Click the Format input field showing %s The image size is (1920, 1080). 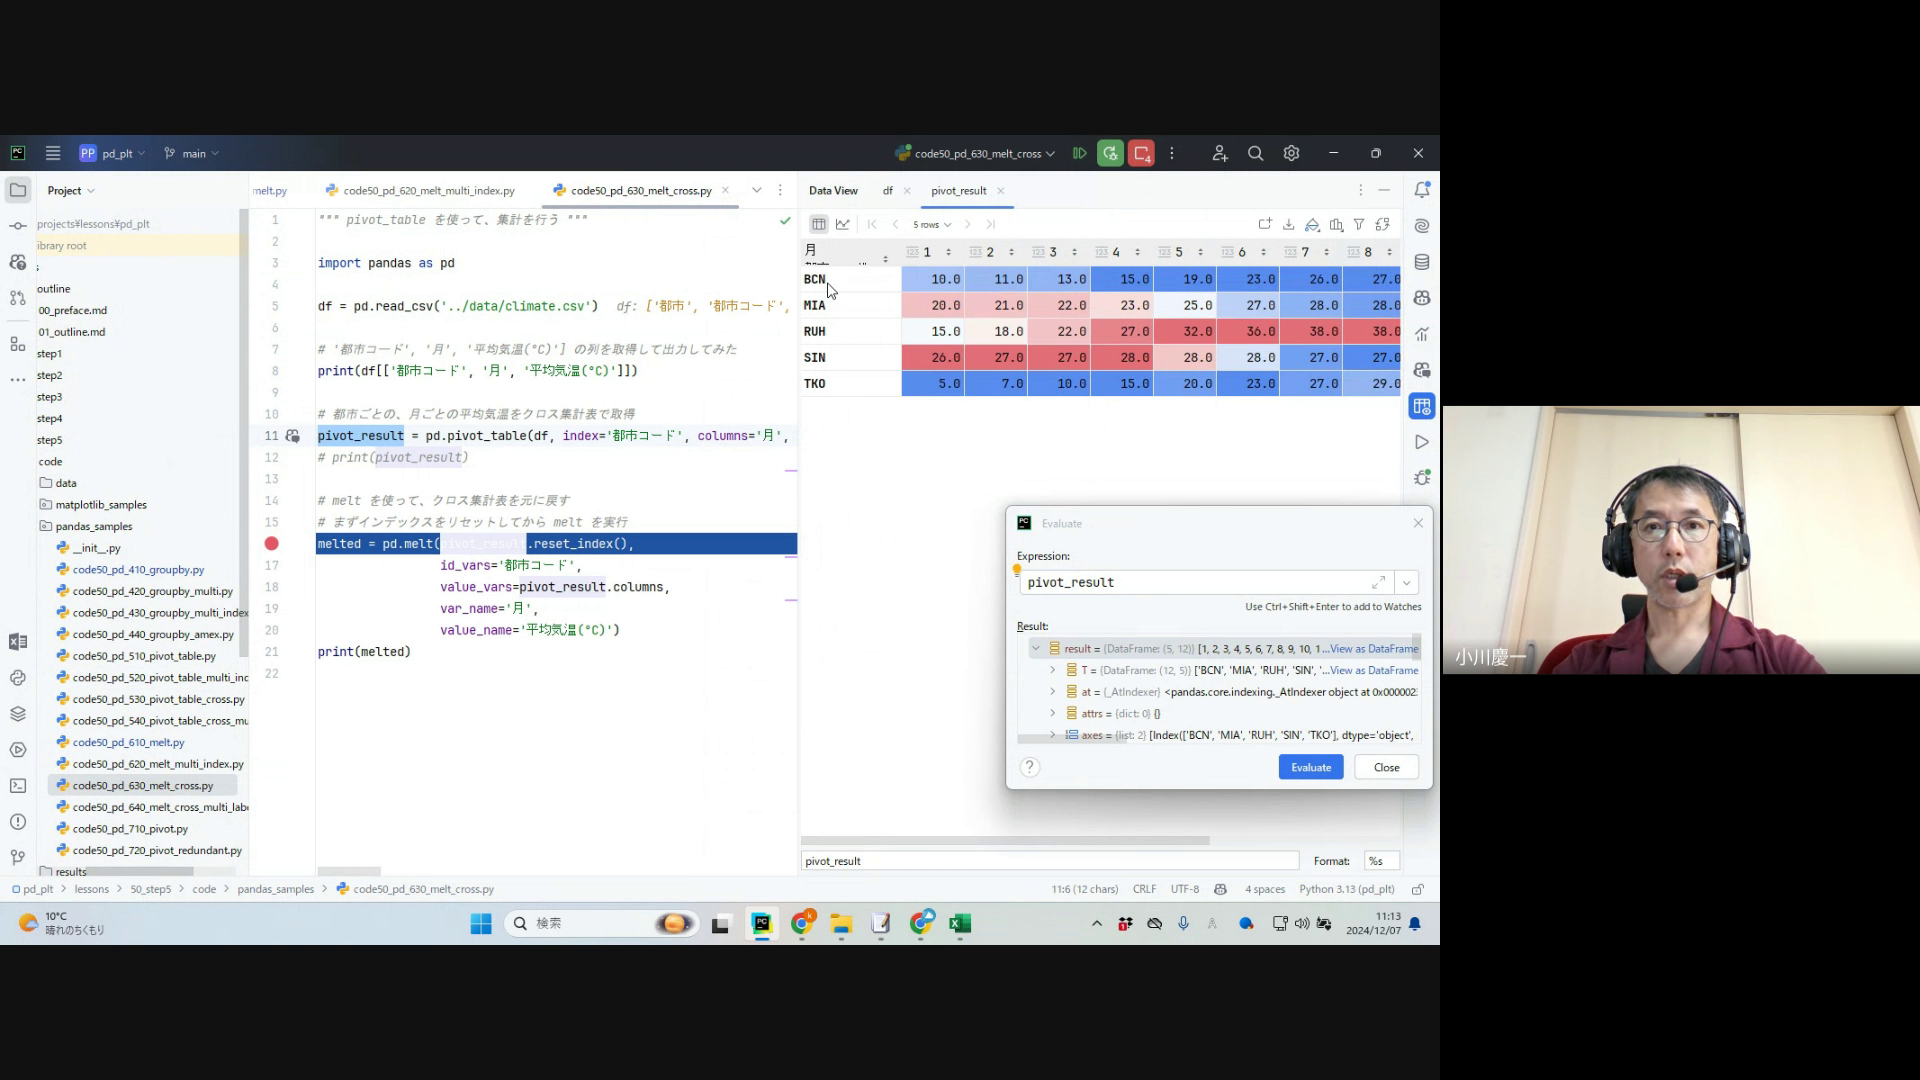click(1381, 861)
